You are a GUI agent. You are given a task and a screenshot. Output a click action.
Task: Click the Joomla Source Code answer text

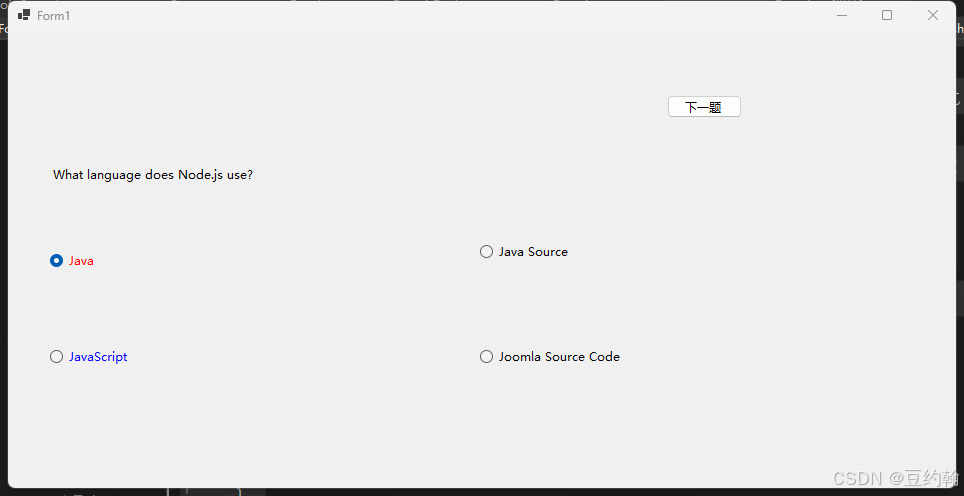[559, 356]
